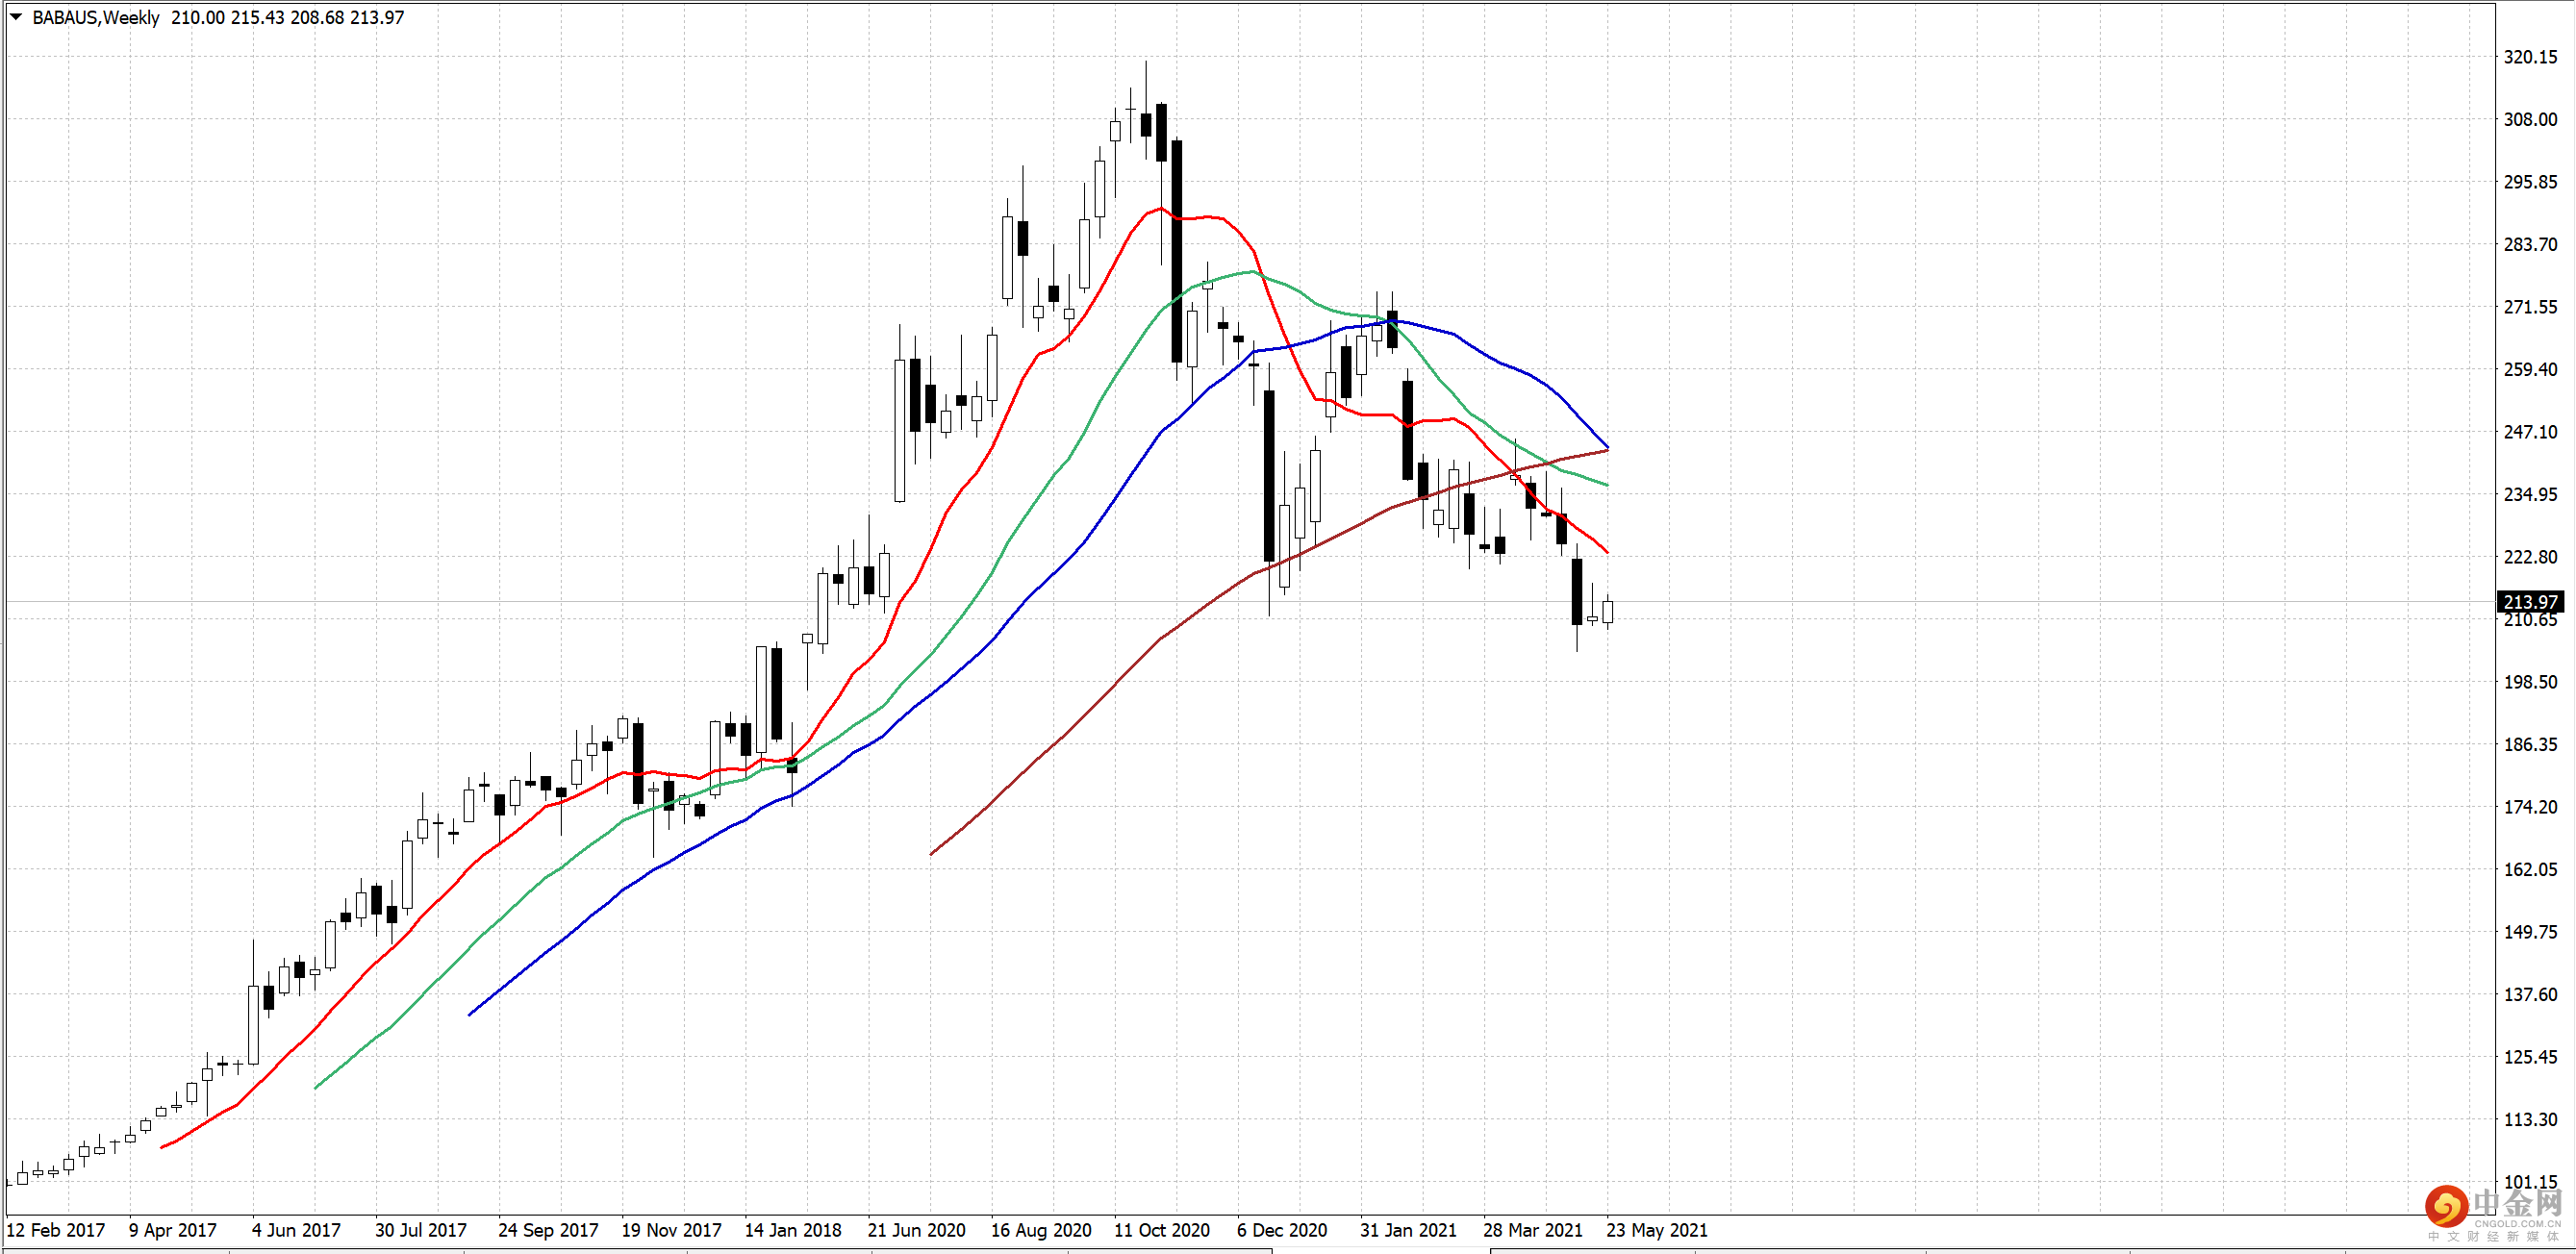Click the 101.15 price axis label
2576x1254 pixels.
(x=2530, y=1182)
